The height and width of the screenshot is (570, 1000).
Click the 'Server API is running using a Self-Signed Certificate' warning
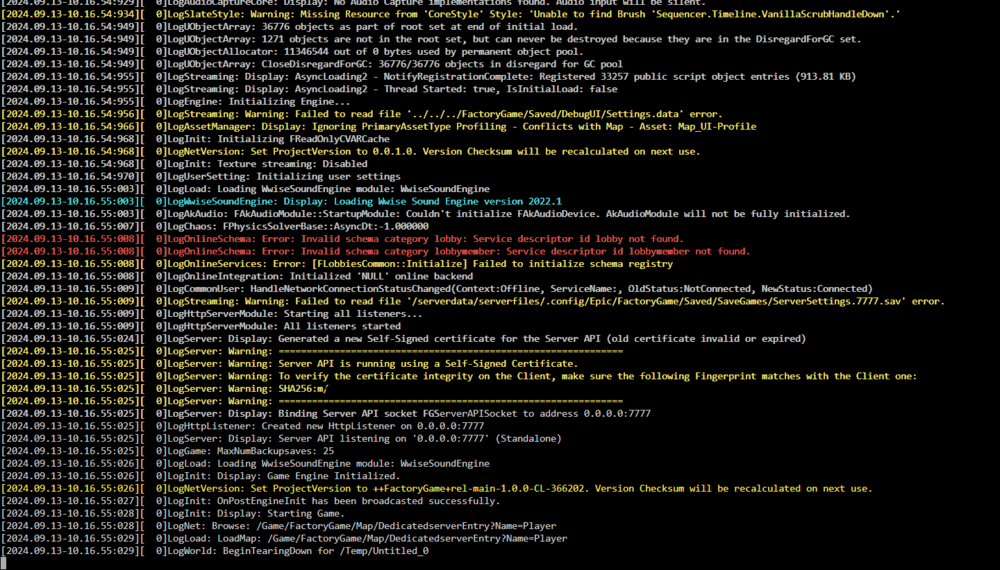(x=290, y=363)
